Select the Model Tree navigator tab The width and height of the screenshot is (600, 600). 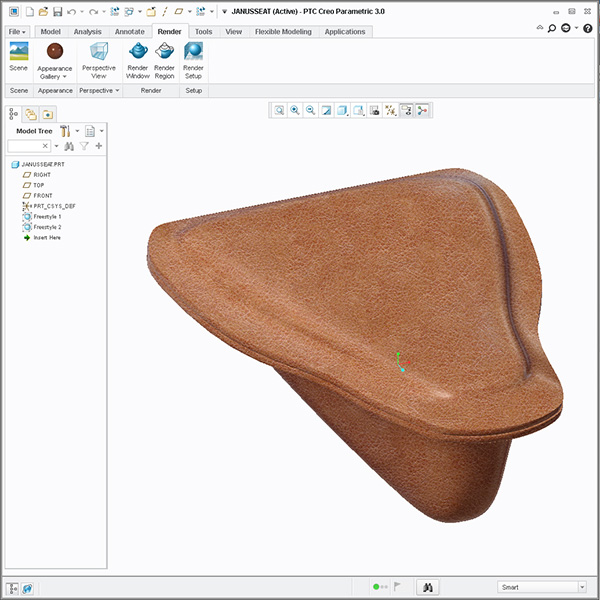point(13,114)
